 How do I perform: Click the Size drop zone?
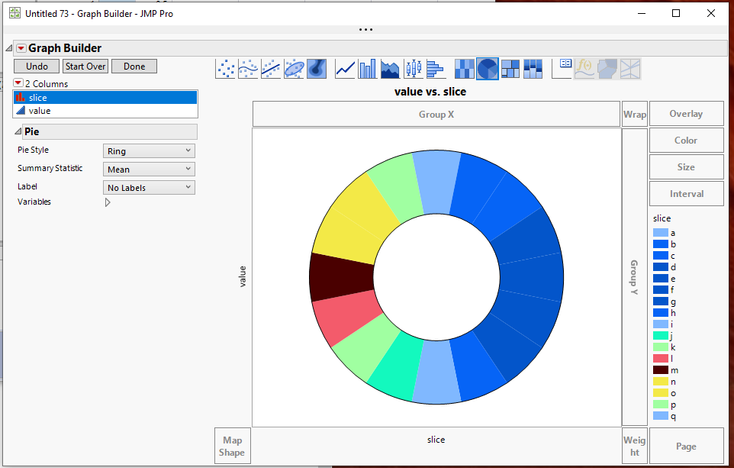pyautogui.click(x=686, y=167)
